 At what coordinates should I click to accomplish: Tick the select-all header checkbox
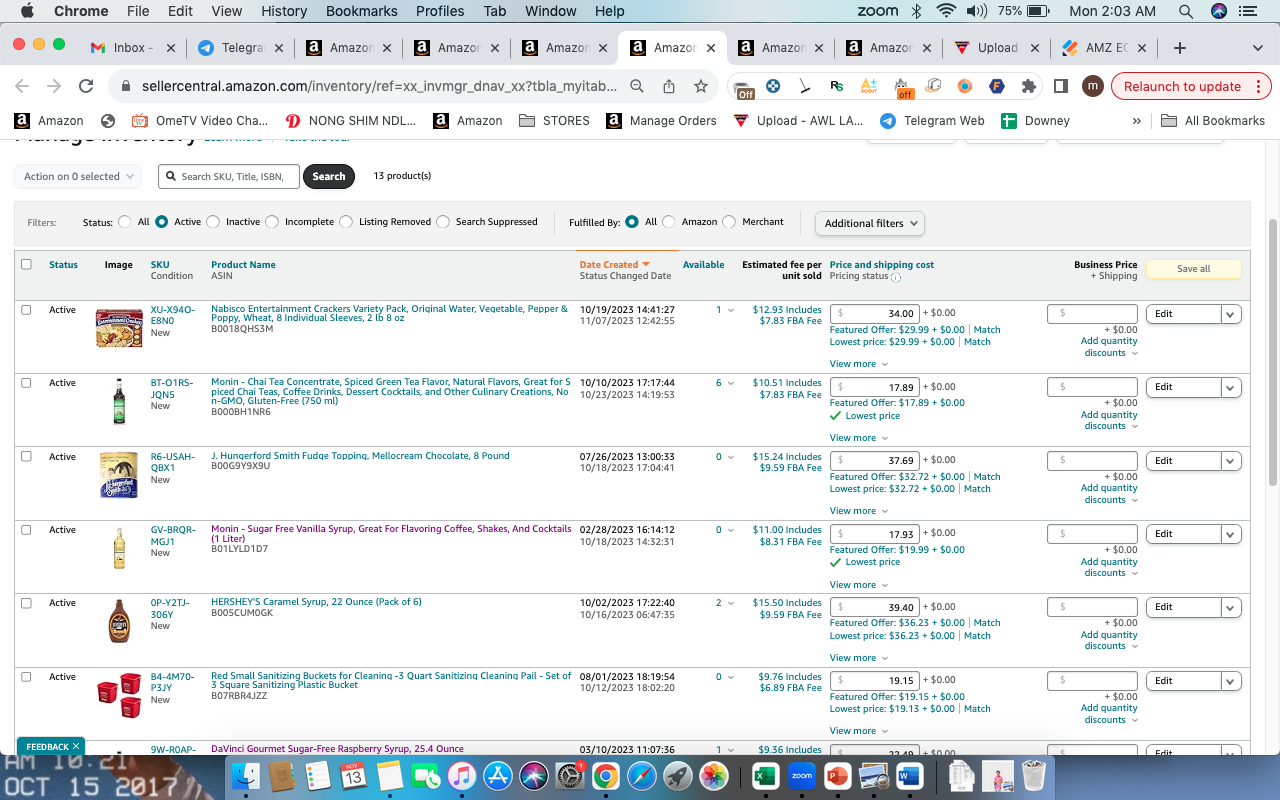coord(26,264)
